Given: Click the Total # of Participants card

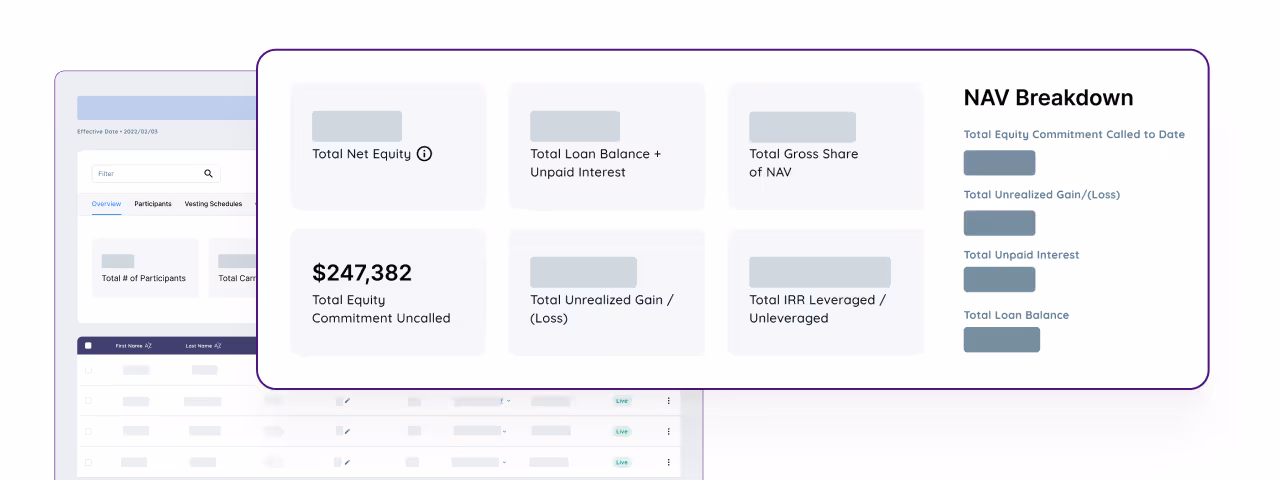Looking at the screenshot, I should coord(145,267).
